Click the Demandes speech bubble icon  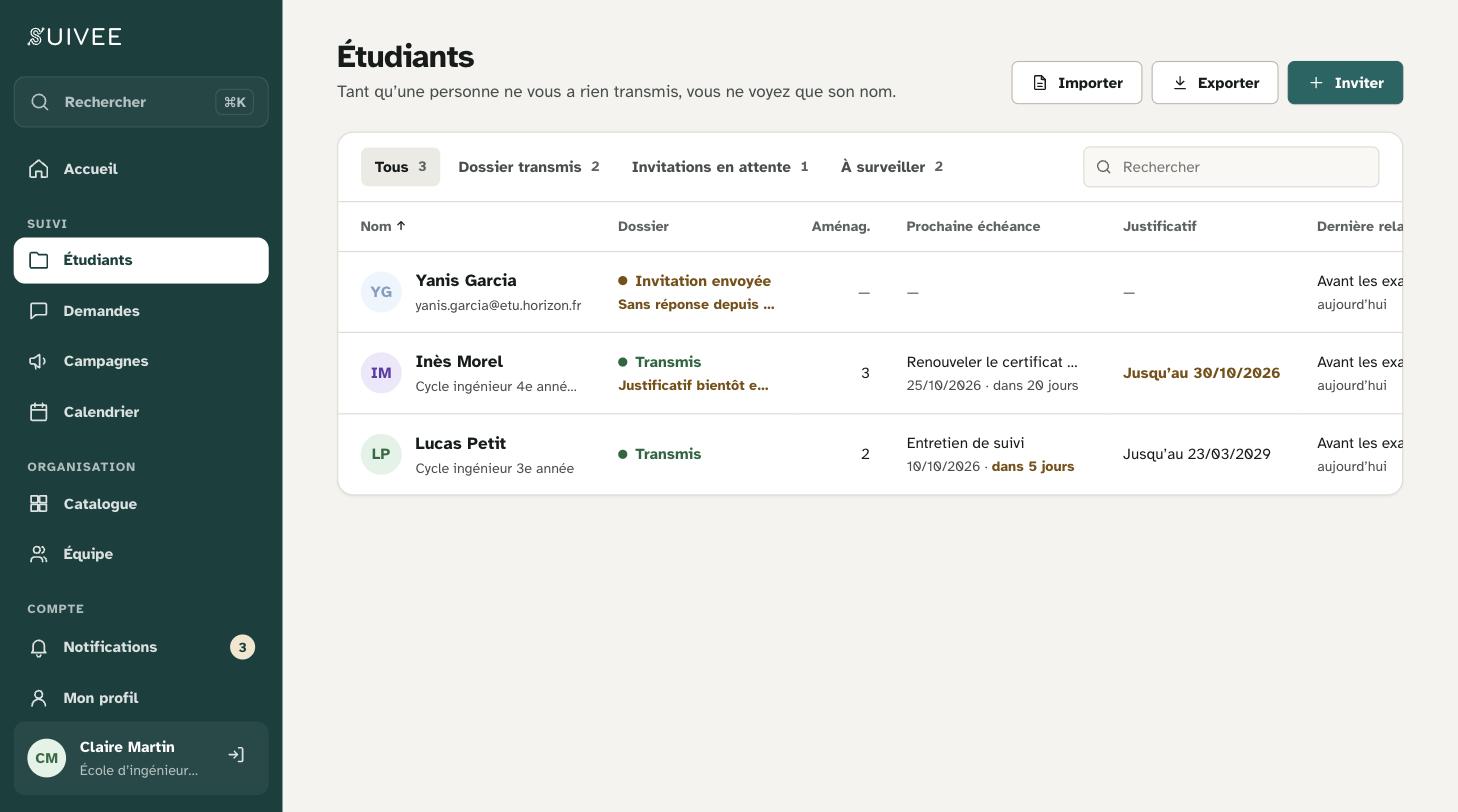coord(39,311)
